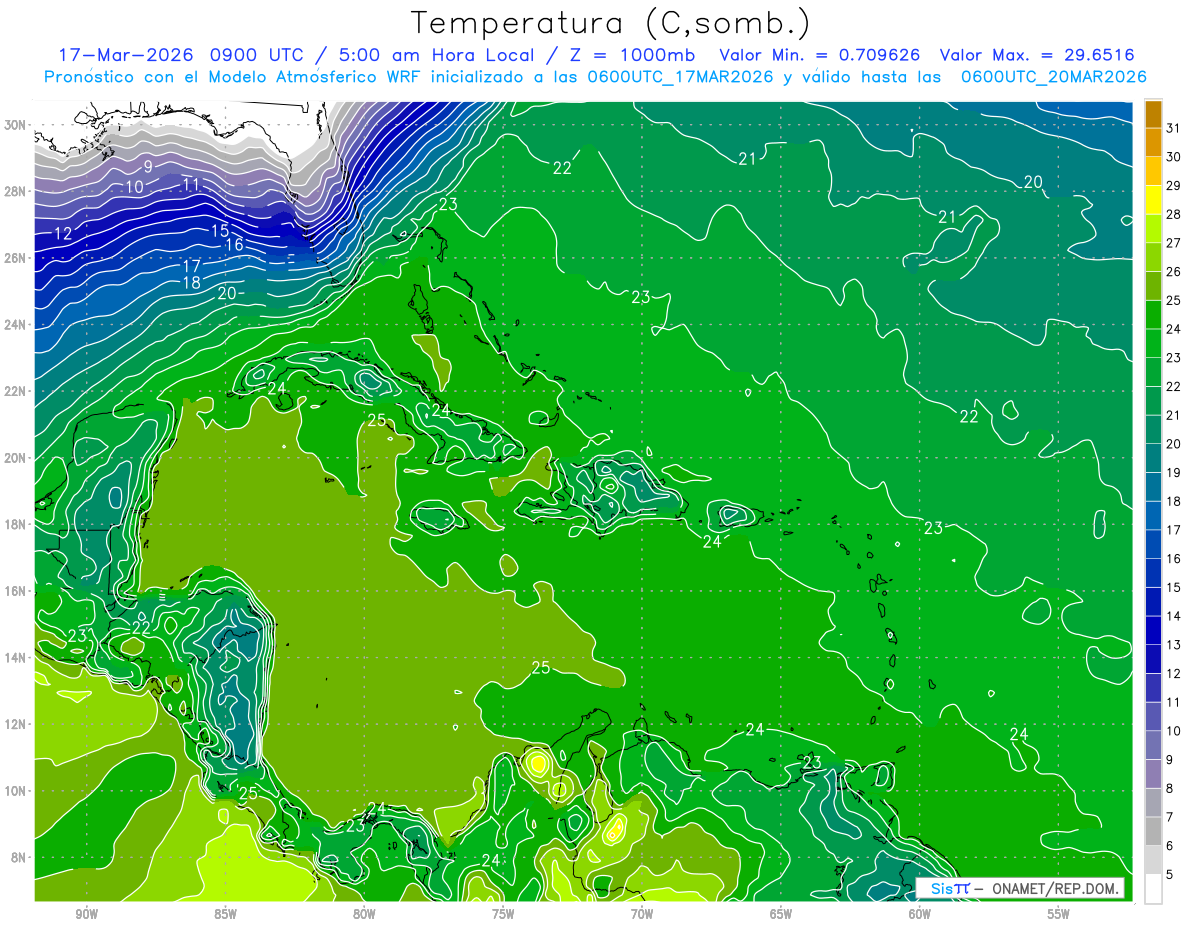Click the 12N latitude axis label
The height and width of the screenshot is (927, 1200).
17,724
